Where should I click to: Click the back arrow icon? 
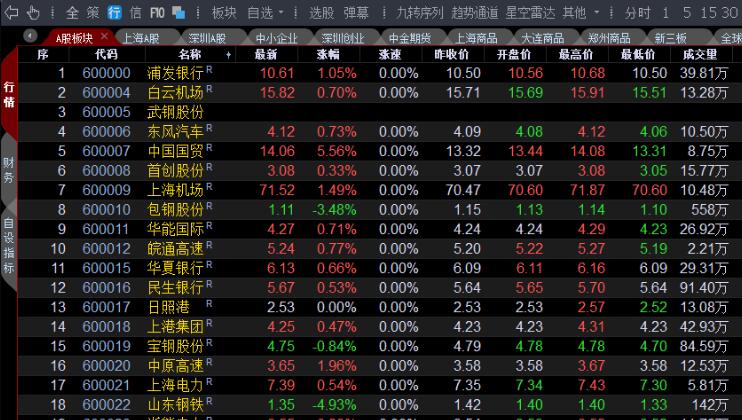click(11, 12)
